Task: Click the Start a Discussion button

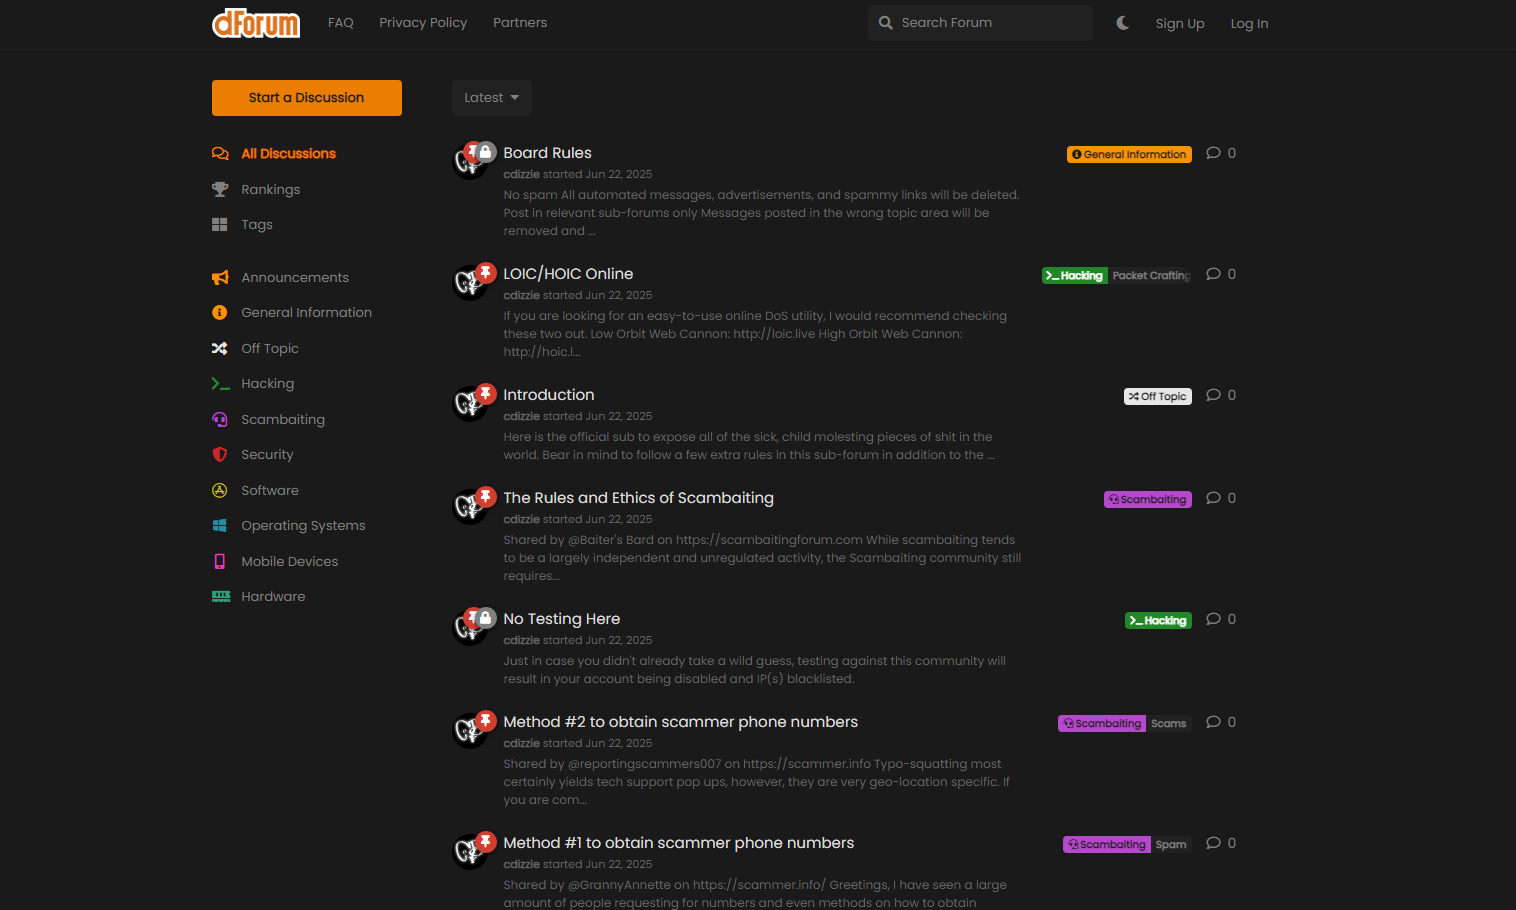Action: [x=306, y=97]
